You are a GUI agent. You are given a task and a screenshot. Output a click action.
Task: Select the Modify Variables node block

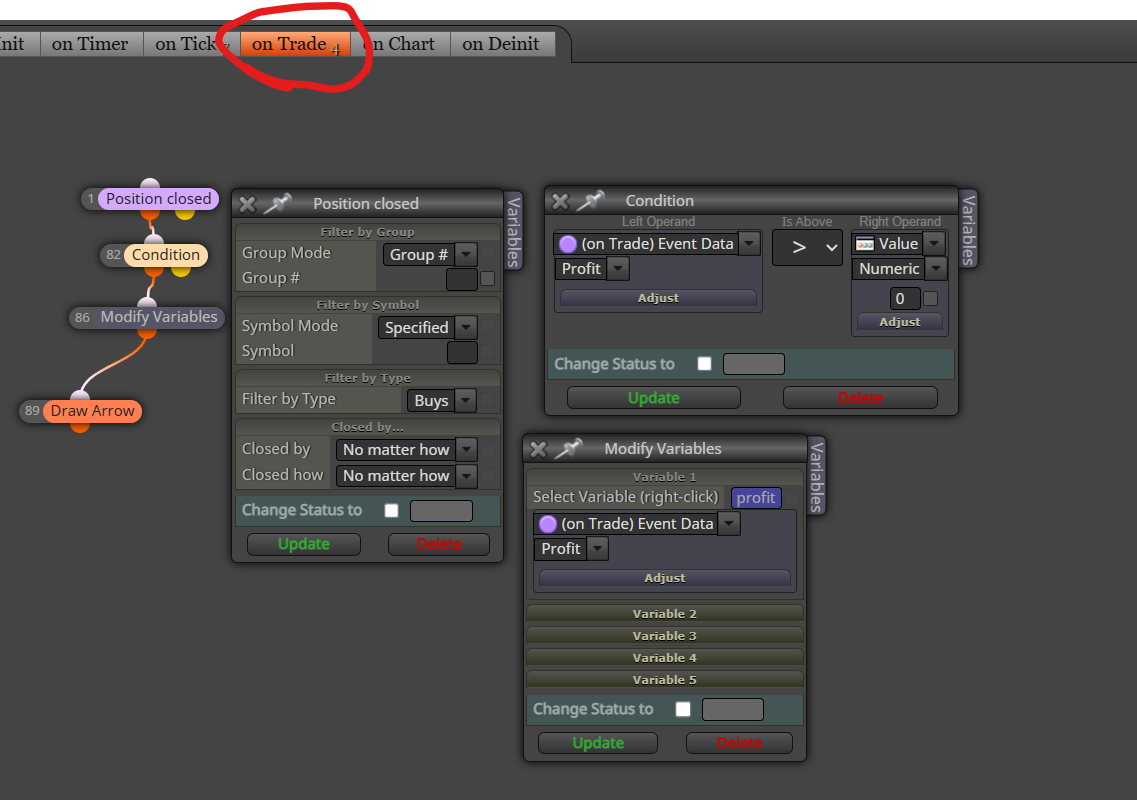[159, 317]
